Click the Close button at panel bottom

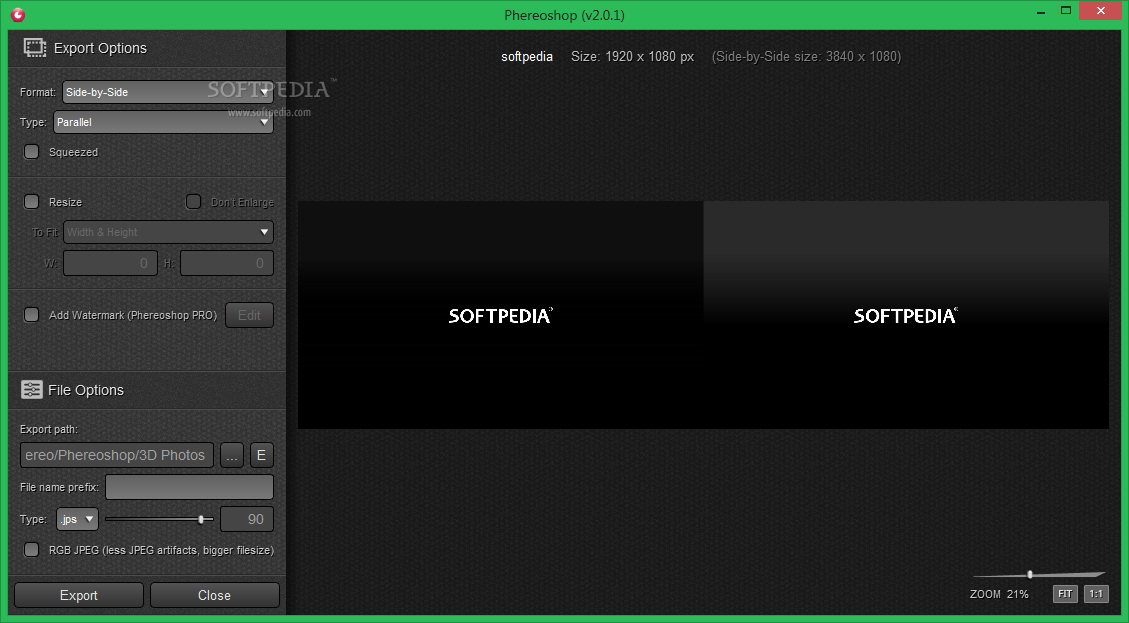[x=215, y=596]
